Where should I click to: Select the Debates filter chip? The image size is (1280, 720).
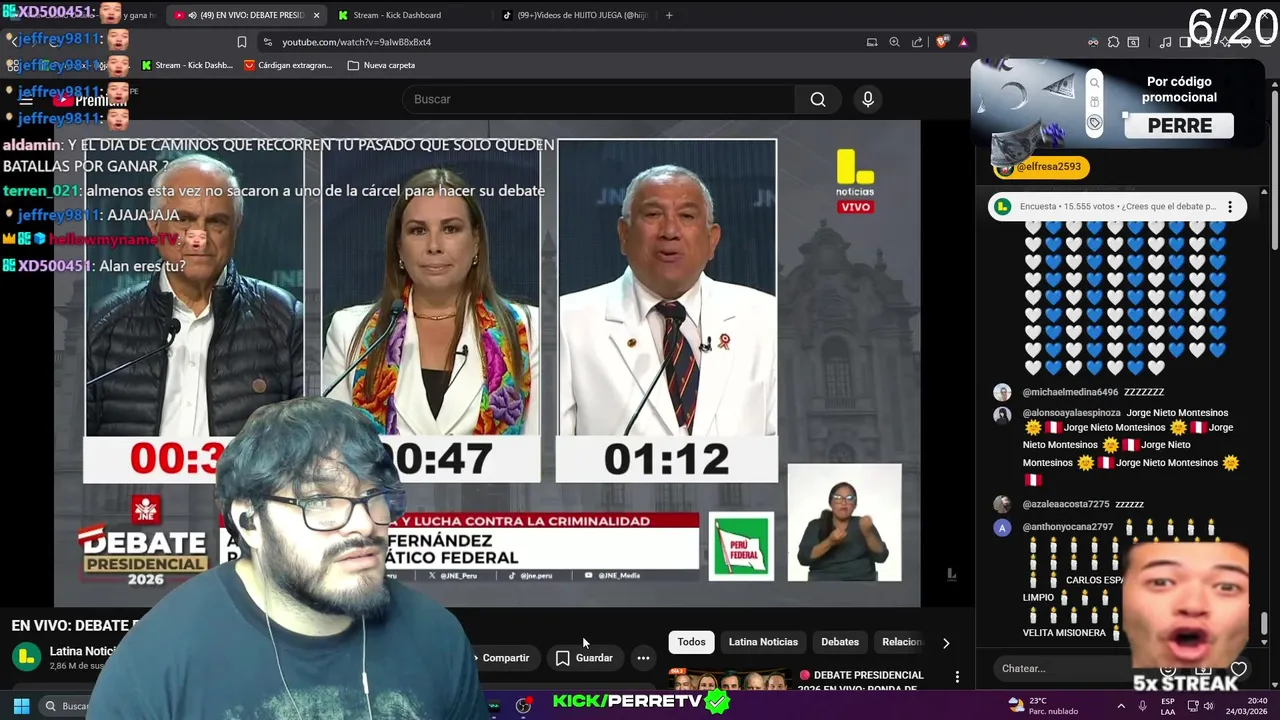point(840,642)
